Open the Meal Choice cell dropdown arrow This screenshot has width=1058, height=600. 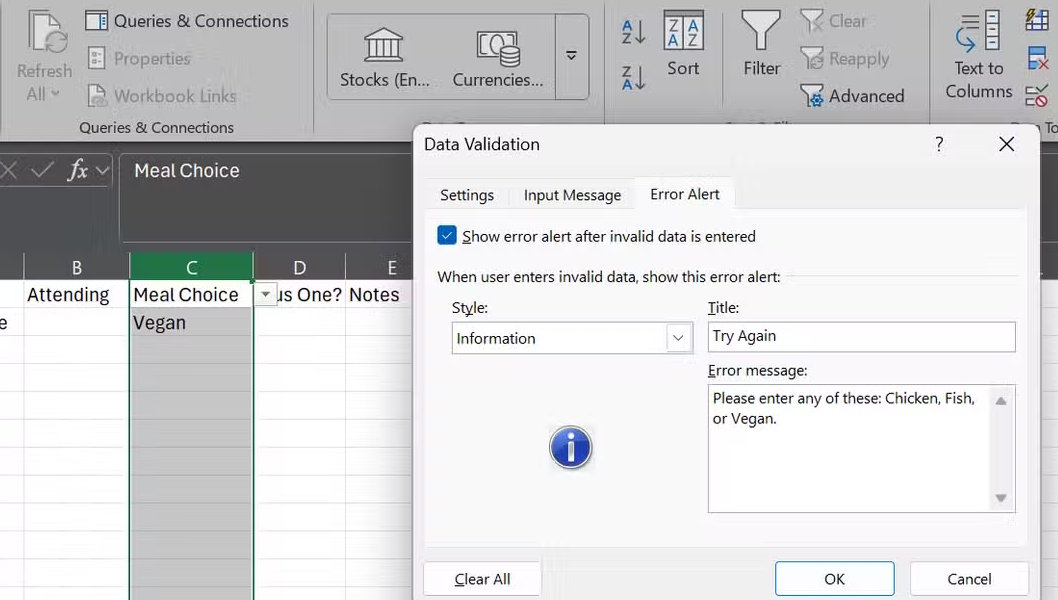tap(266, 294)
